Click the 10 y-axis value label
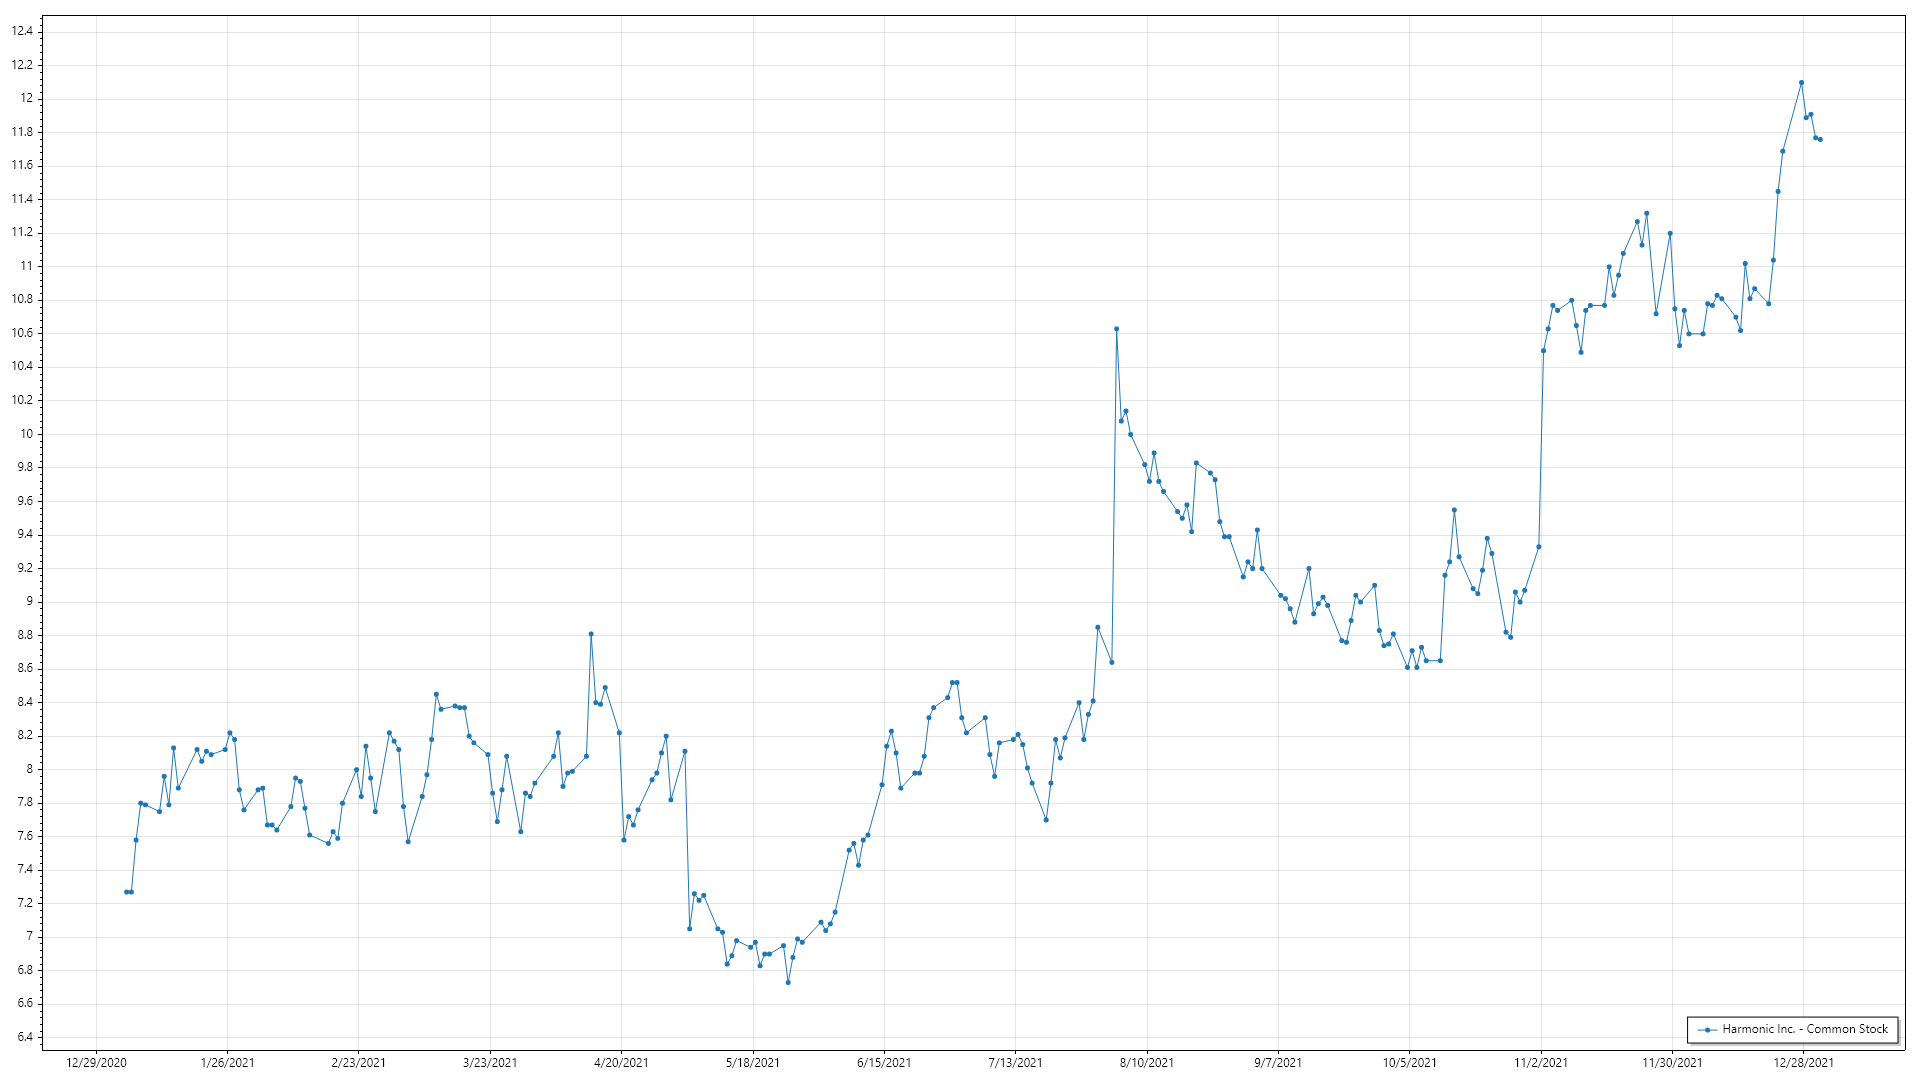The width and height of the screenshot is (1920, 1080). [x=26, y=434]
